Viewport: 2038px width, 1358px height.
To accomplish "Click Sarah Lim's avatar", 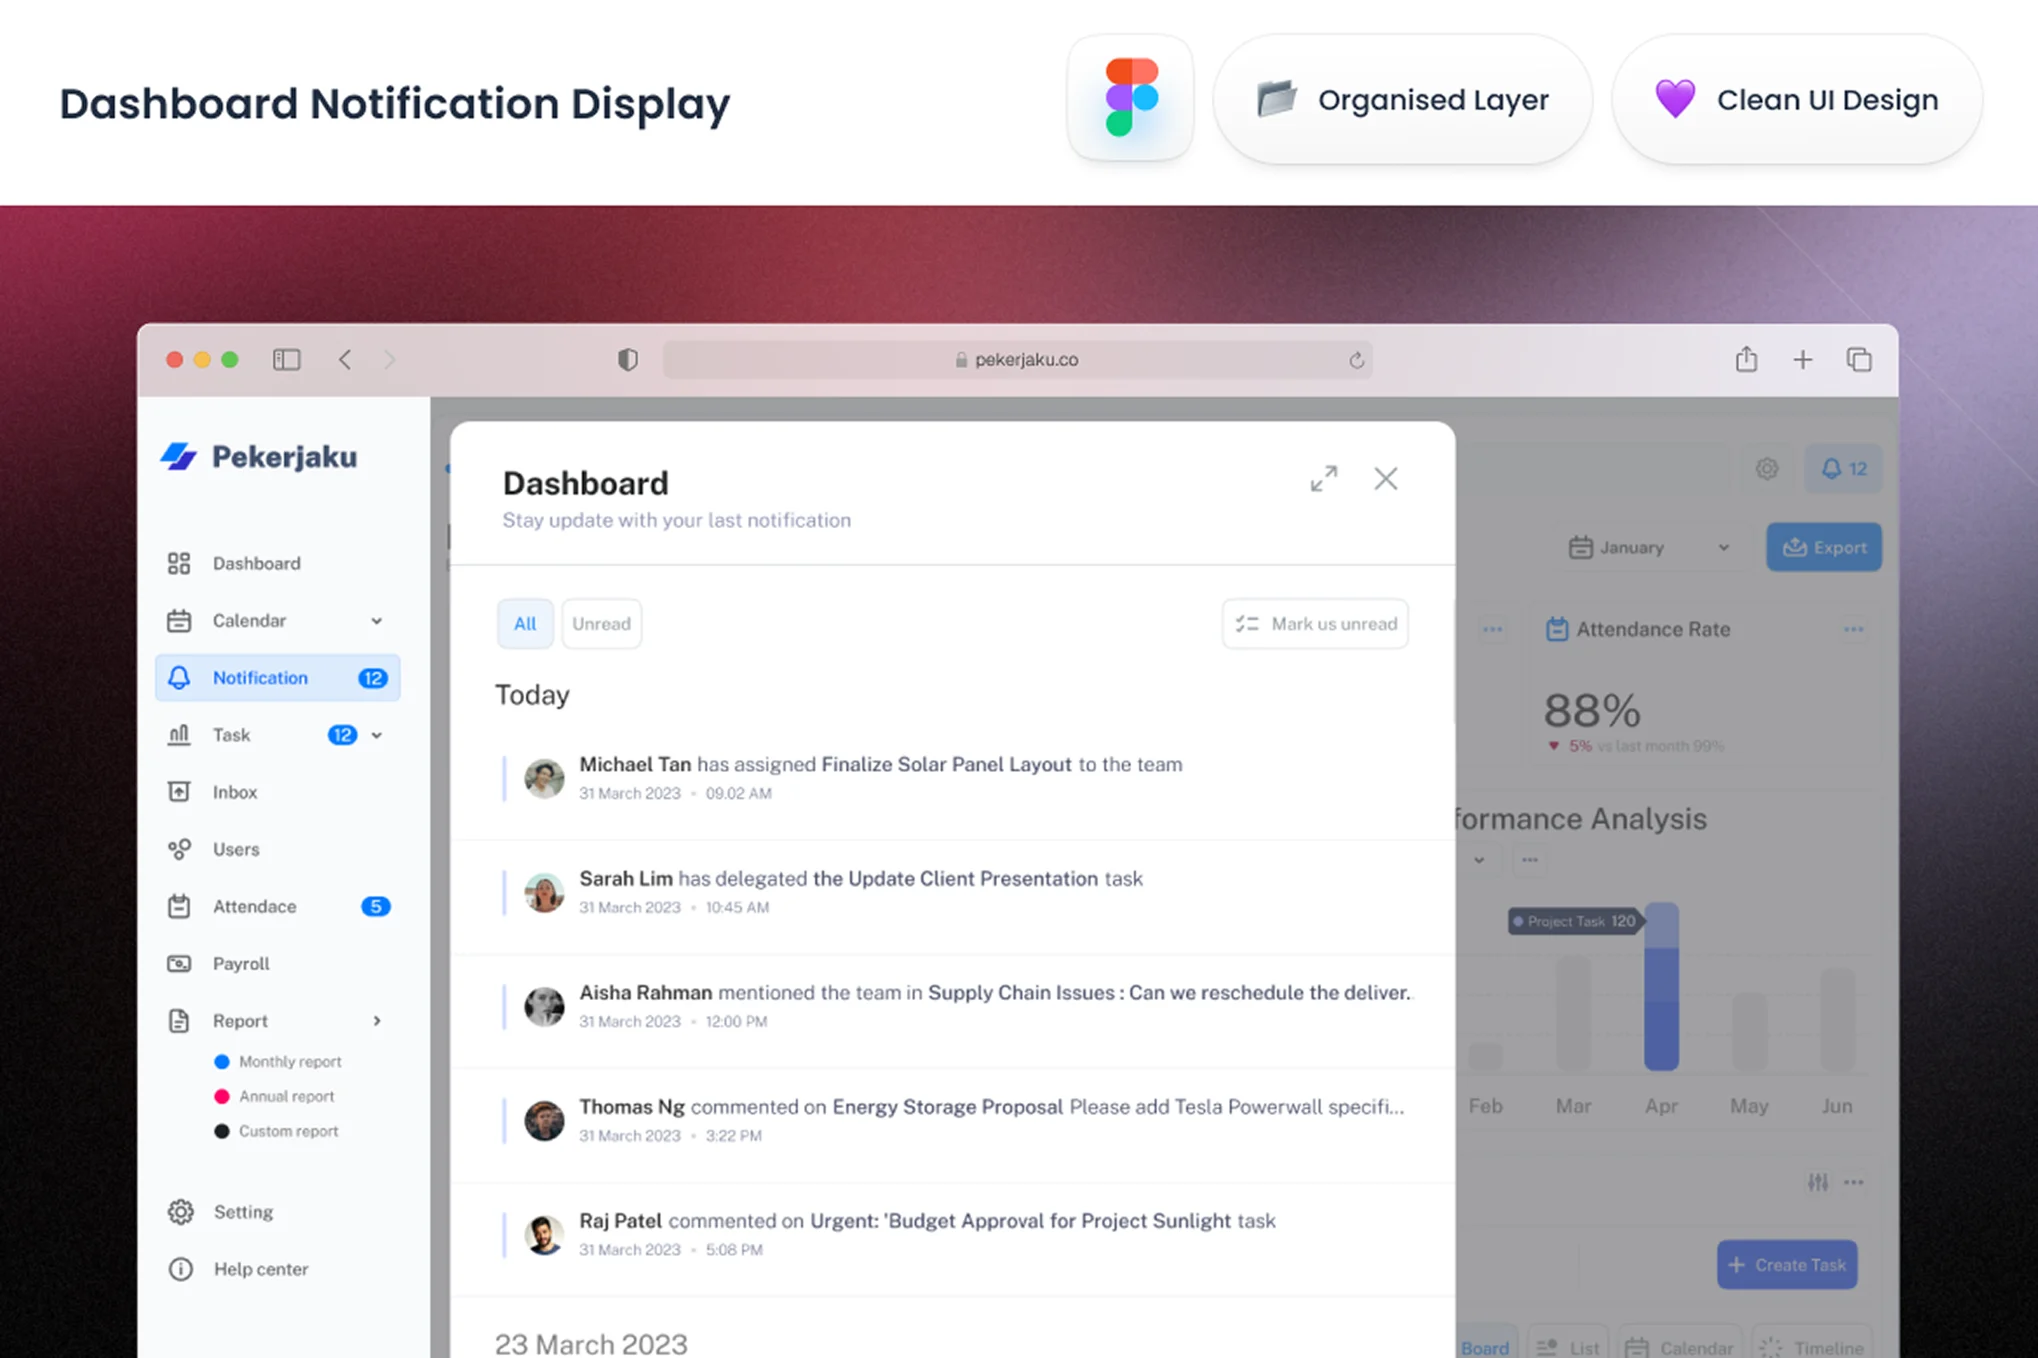I will pyautogui.click(x=544, y=892).
